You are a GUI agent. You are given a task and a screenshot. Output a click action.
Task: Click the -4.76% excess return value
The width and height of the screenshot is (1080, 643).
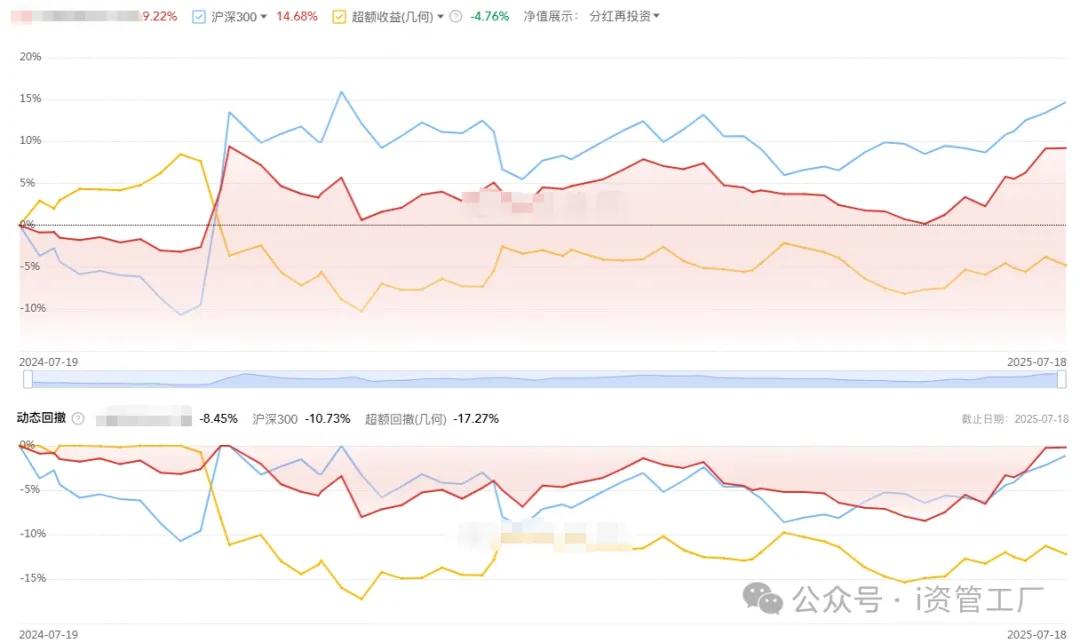489,17
